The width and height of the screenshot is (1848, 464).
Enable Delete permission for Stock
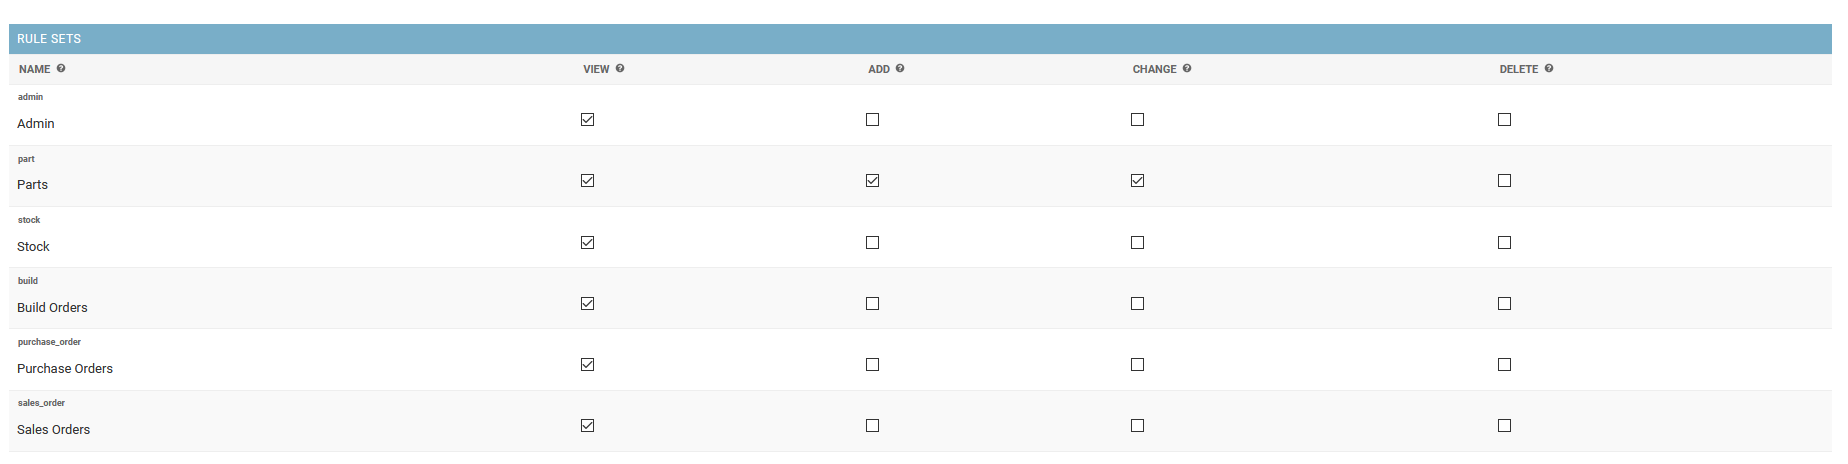coord(1505,243)
